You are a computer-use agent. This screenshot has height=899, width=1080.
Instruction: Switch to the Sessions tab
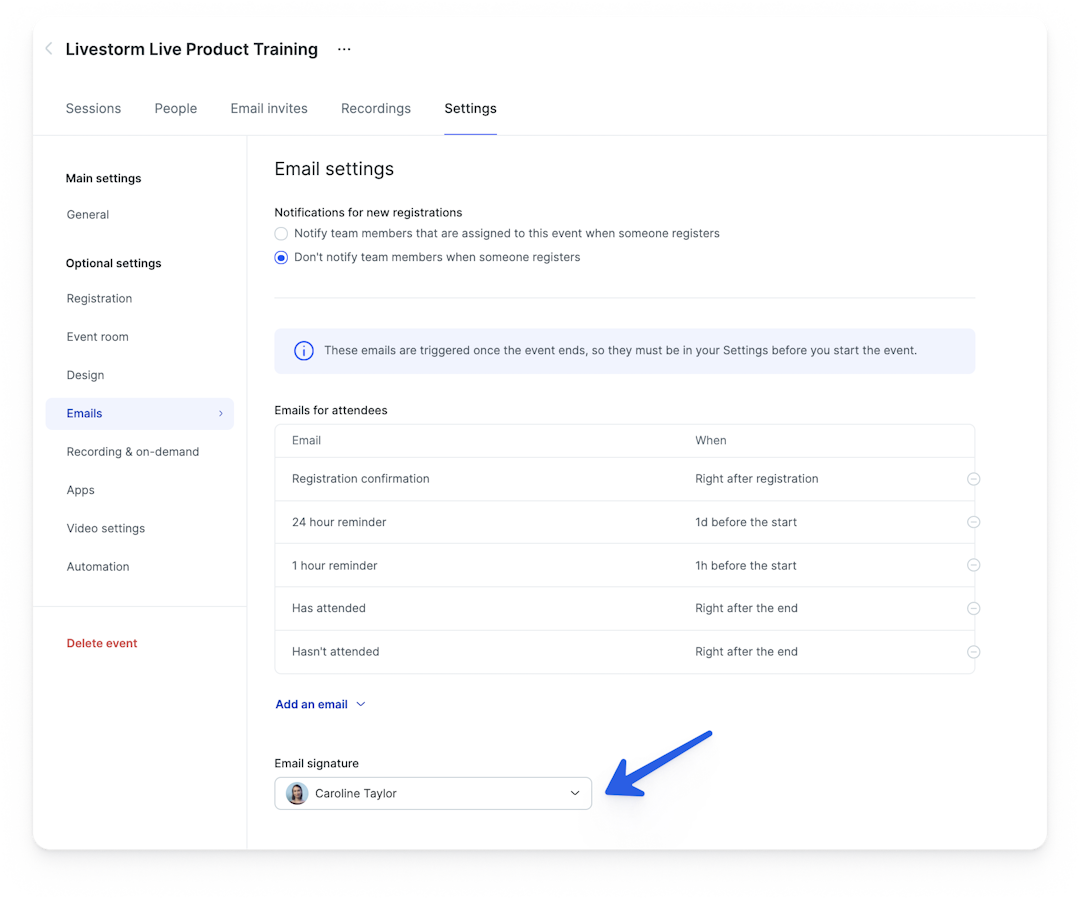click(x=94, y=108)
